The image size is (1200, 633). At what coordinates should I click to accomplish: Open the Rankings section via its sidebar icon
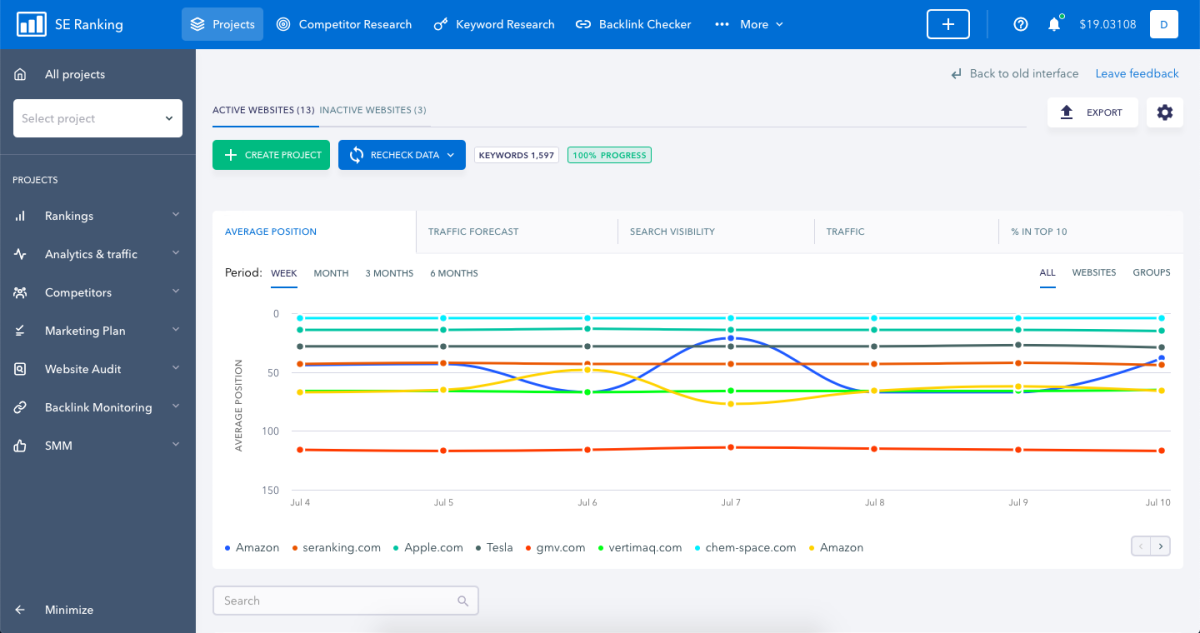pyautogui.click(x=20, y=215)
